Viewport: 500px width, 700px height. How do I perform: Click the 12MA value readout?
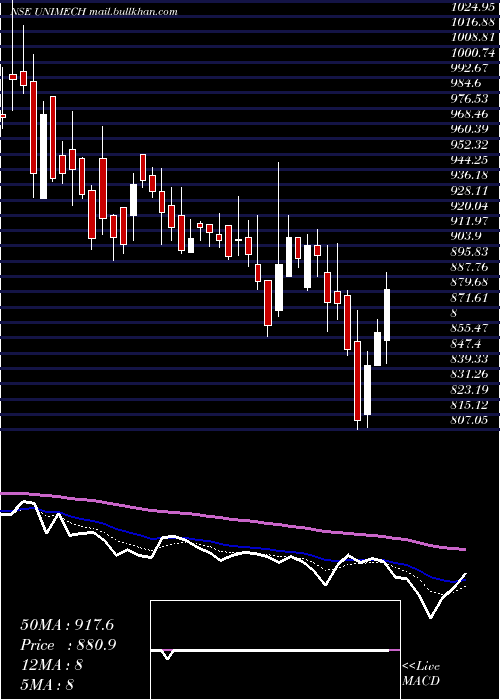[51, 665]
